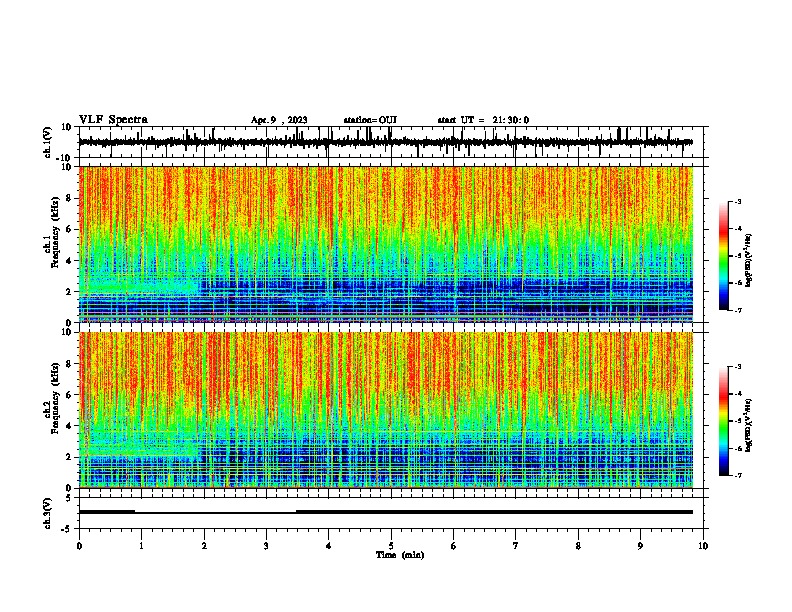Click the ch.2 spectrogram '2' kHz tick

pos(69,457)
